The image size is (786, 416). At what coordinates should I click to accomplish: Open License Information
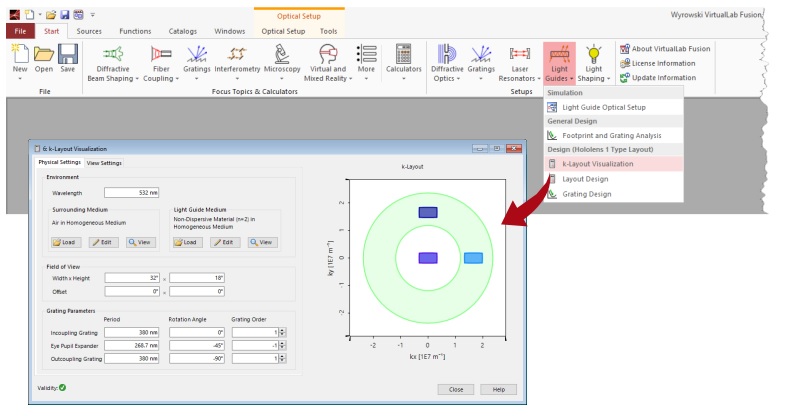[658, 63]
